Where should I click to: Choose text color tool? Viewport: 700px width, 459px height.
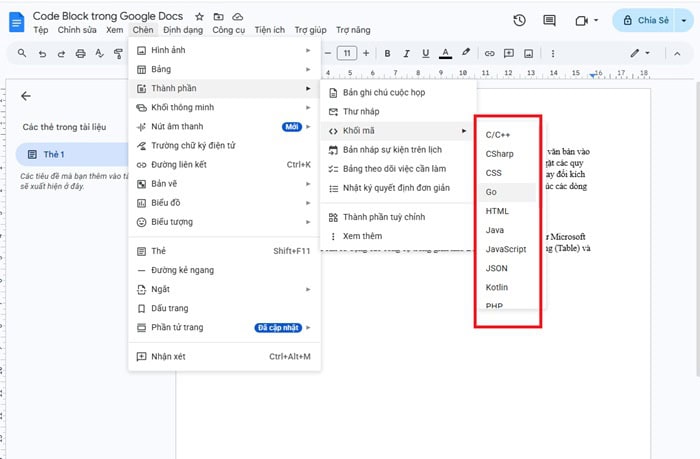click(445, 54)
